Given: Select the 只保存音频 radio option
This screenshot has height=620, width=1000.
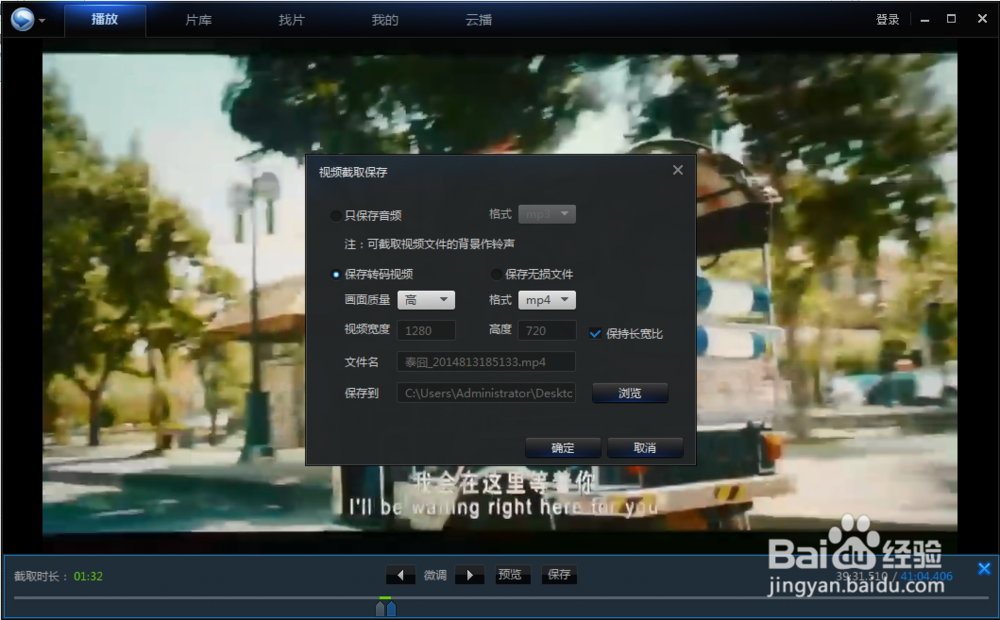Looking at the screenshot, I should (x=335, y=216).
